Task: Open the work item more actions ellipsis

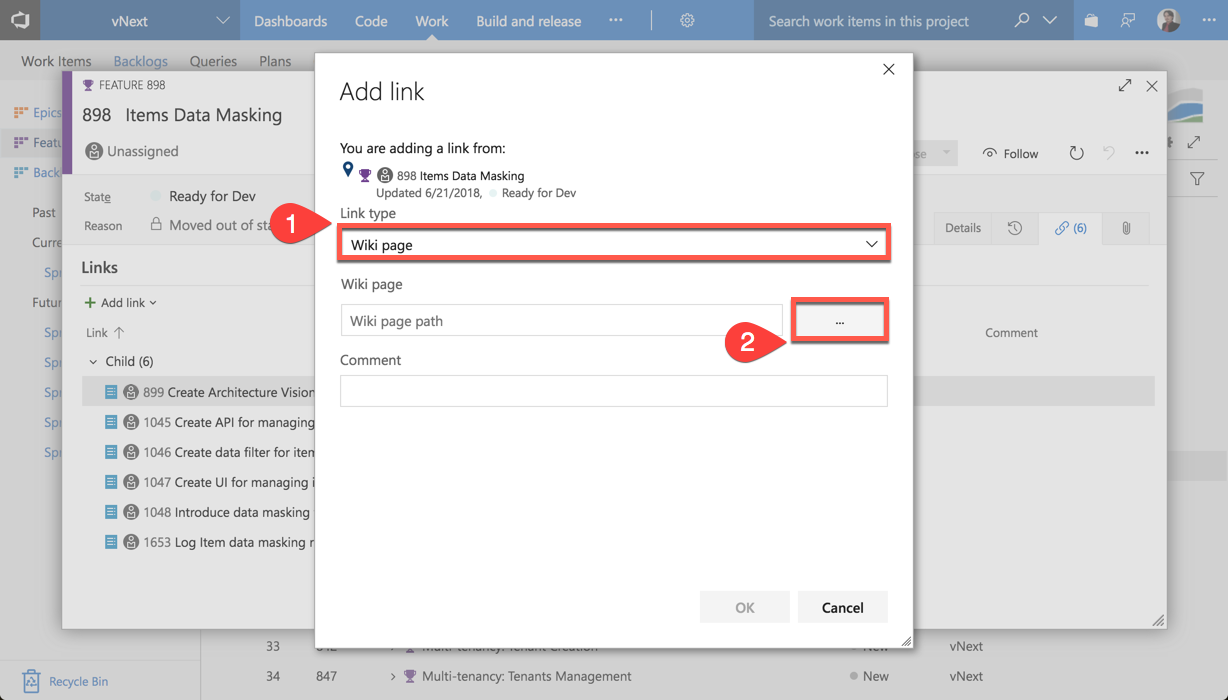Action: 1142,153
